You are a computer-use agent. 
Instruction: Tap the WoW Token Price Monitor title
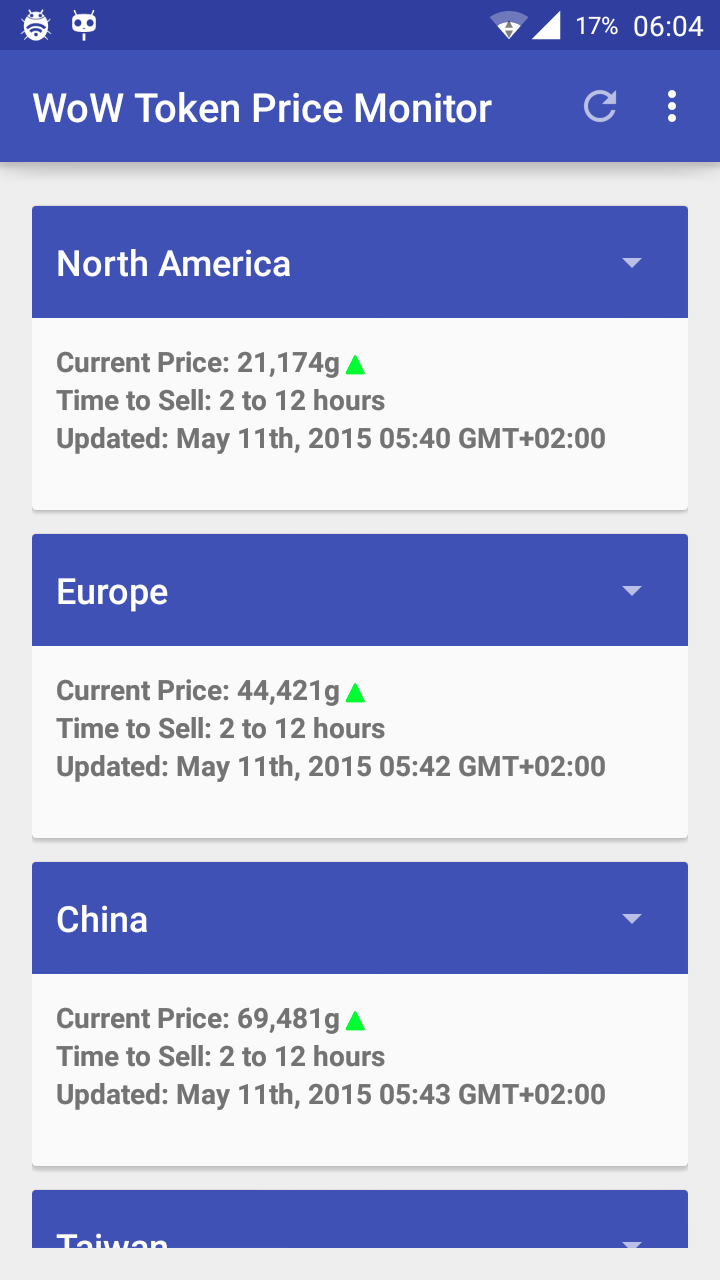click(262, 108)
